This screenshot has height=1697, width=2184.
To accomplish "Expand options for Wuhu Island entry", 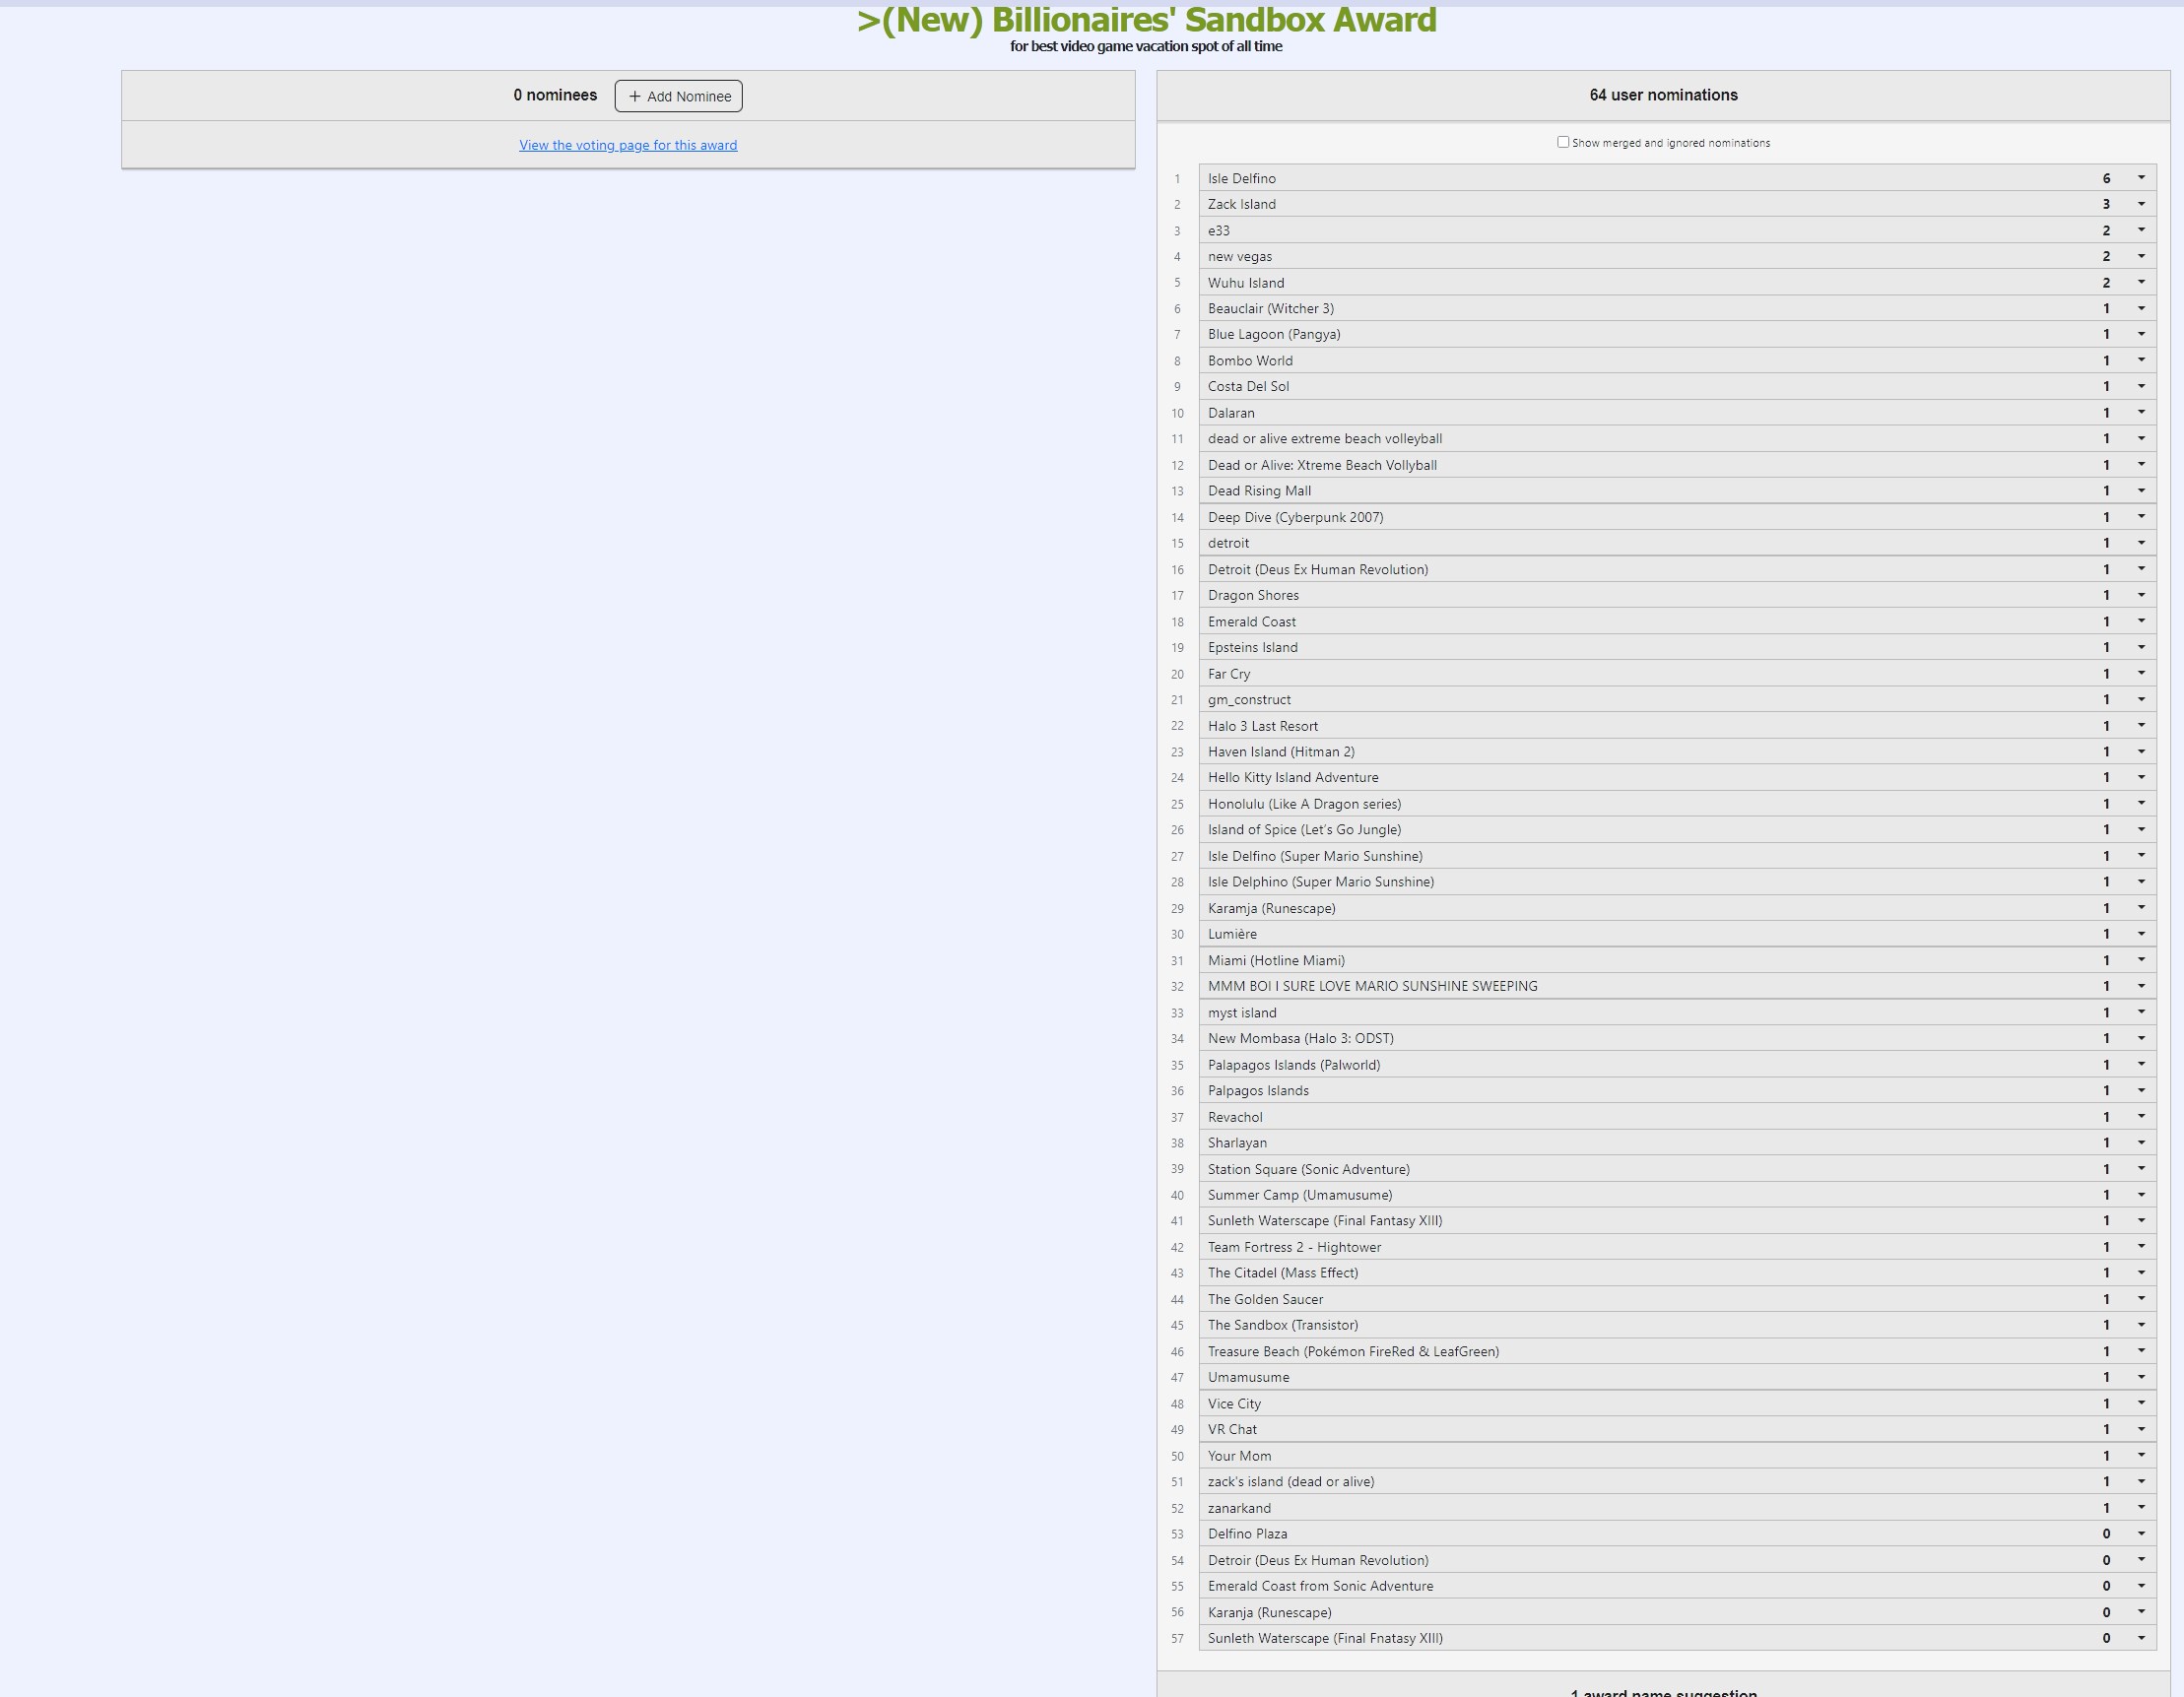I will [x=2141, y=282].
